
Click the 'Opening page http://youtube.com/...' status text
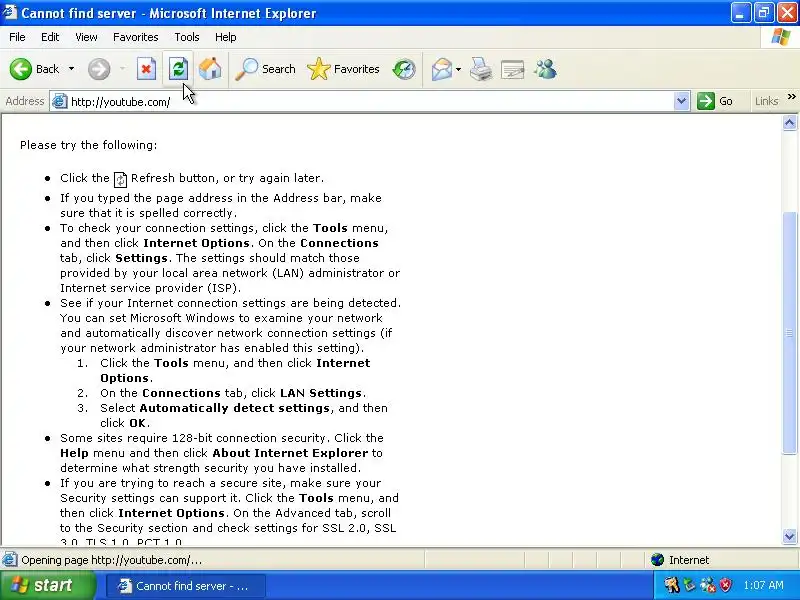[x=112, y=560]
